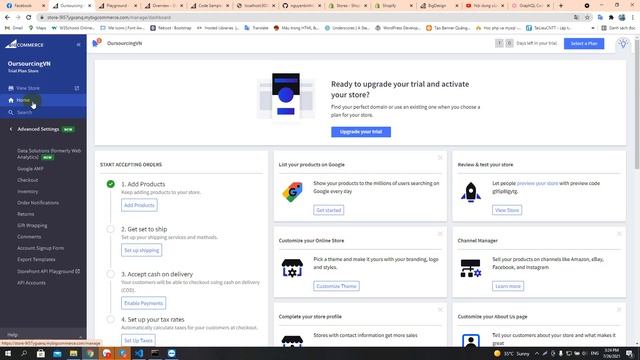Dismiss the Customize your About Us card
The image size is (640, 360).
(619, 310)
